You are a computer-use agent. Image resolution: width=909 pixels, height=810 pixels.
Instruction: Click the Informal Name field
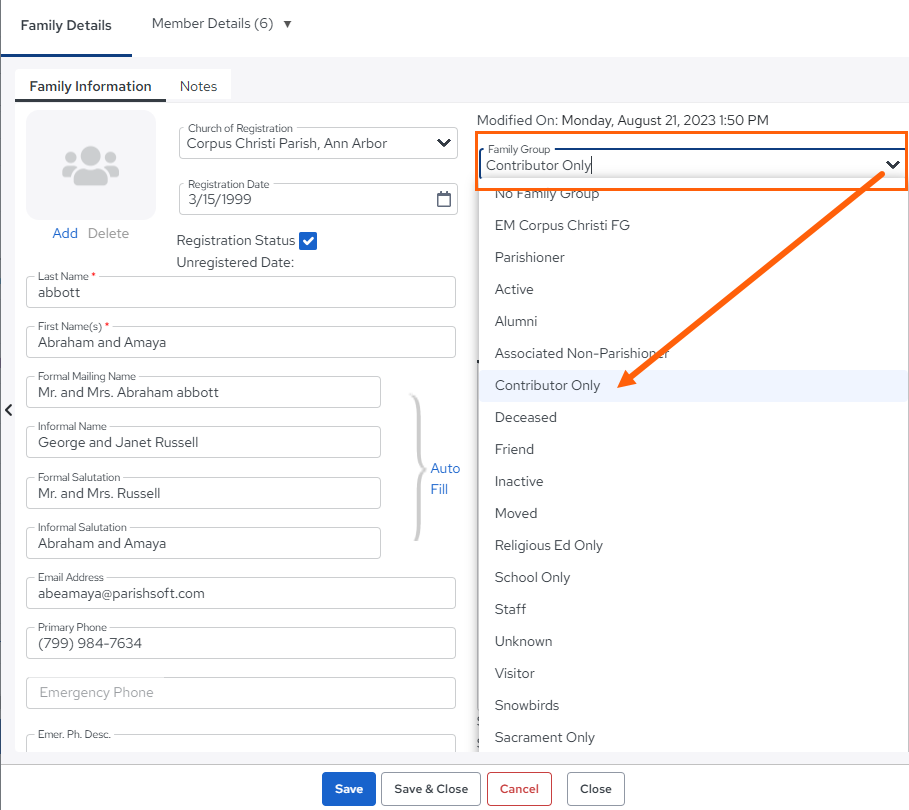point(203,442)
